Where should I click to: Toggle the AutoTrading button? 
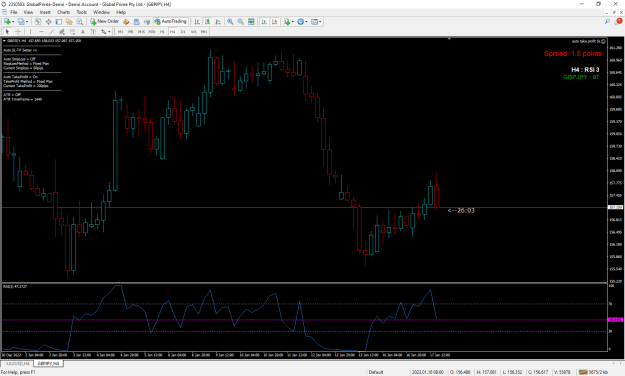170,22
